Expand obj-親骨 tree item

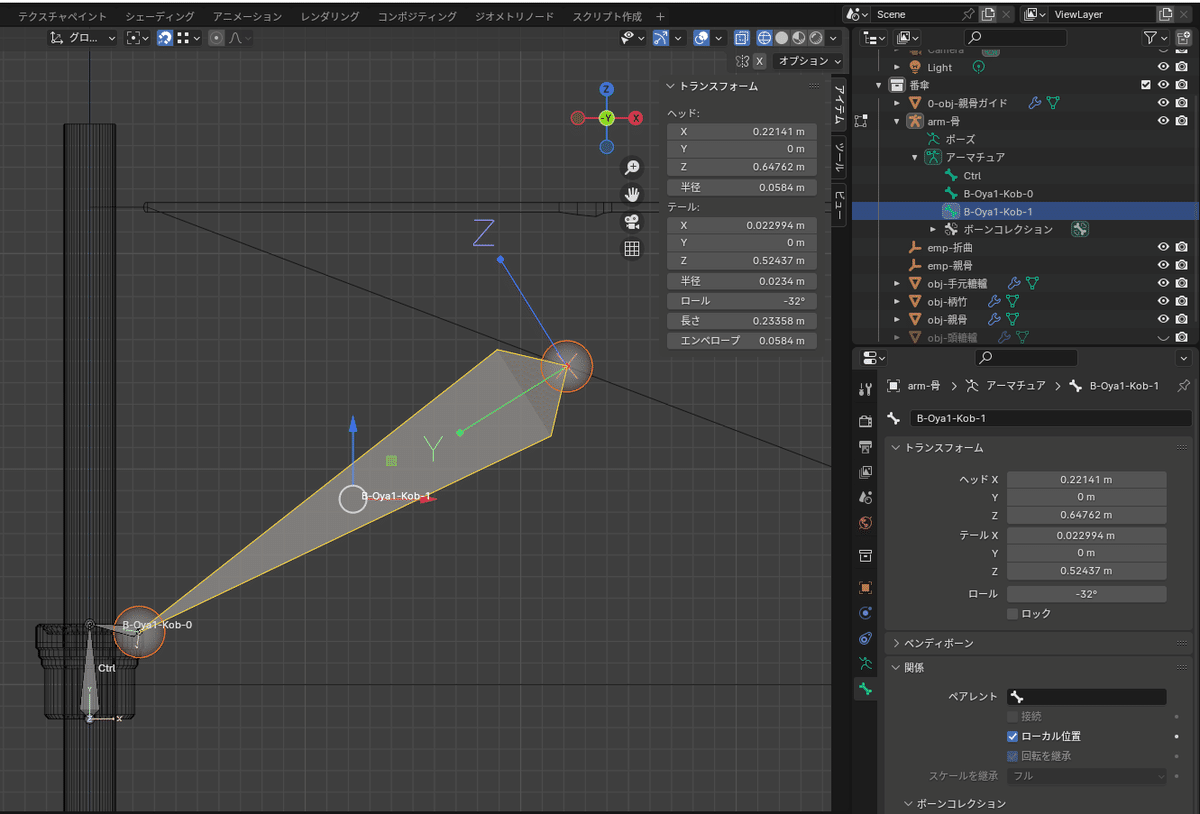coord(897,319)
